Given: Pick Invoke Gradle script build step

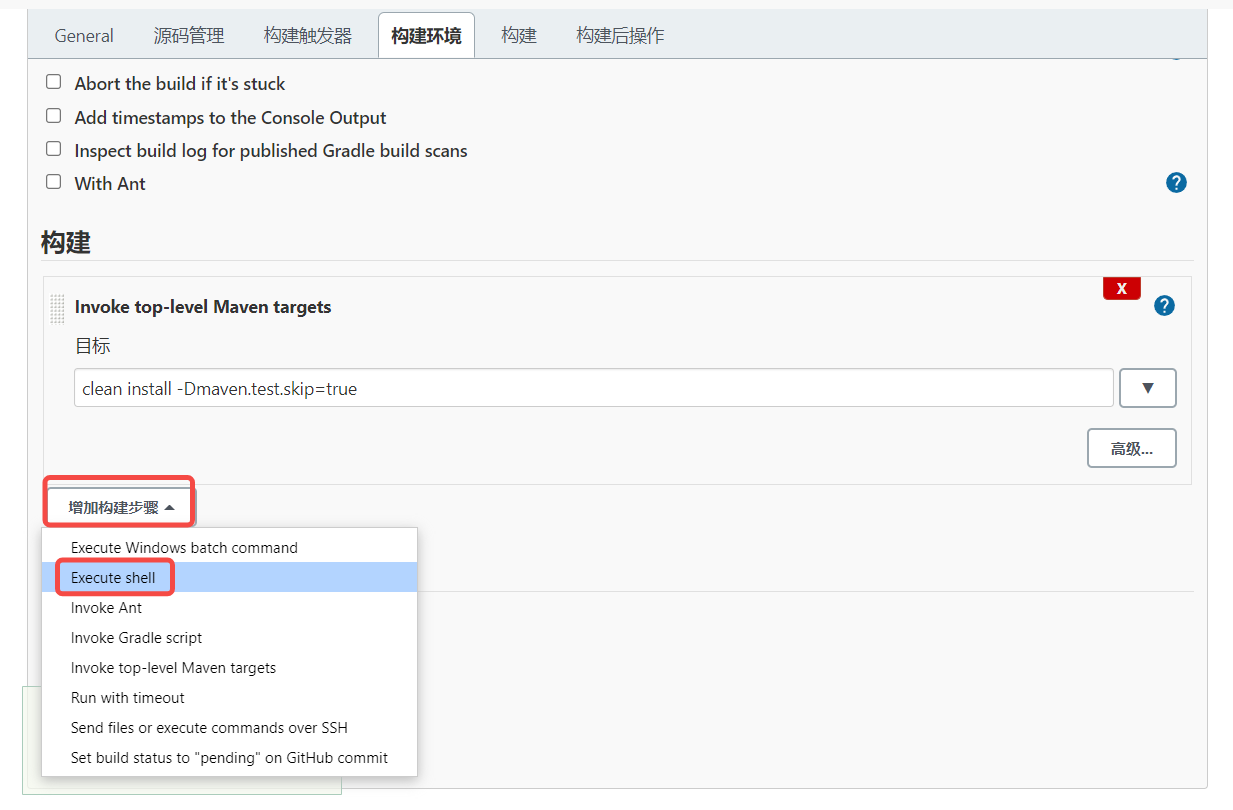Looking at the screenshot, I should (x=136, y=638).
